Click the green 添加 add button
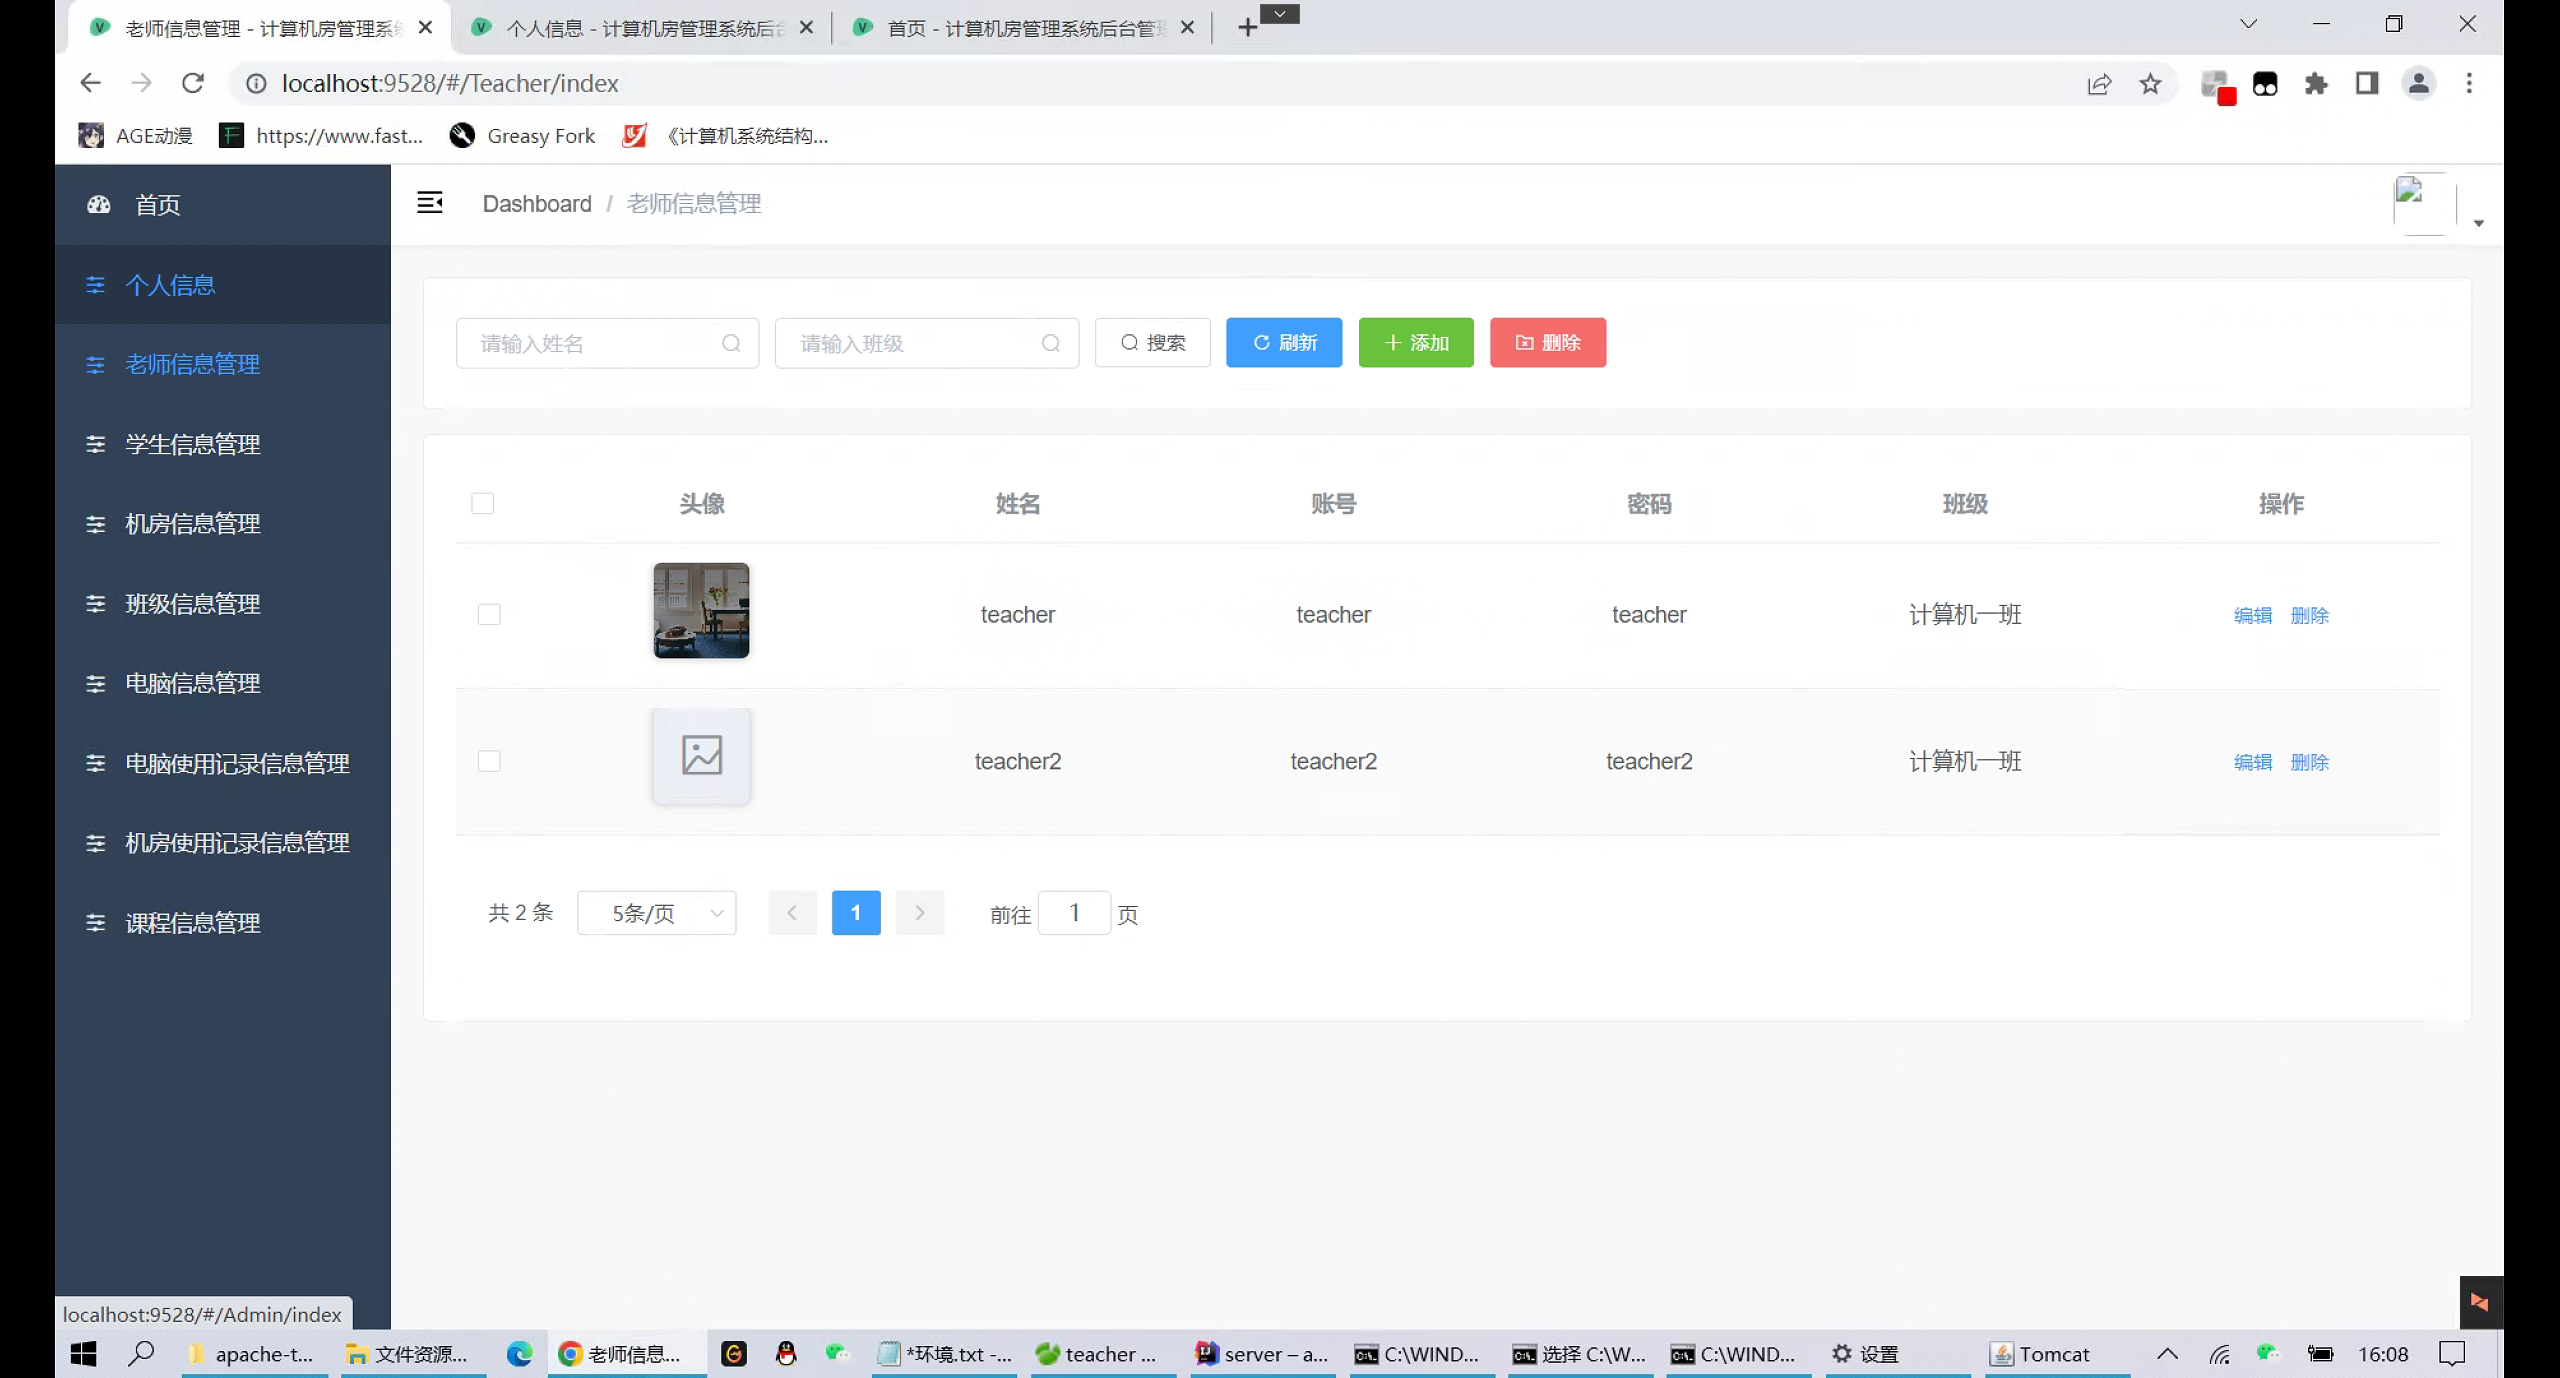This screenshot has width=2560, height=1378. point(1415,342)
